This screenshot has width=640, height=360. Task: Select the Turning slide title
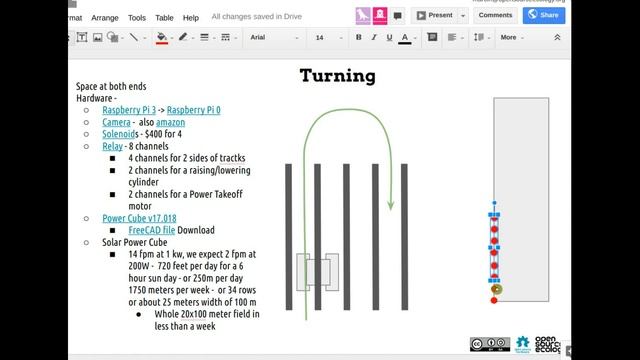338,76
